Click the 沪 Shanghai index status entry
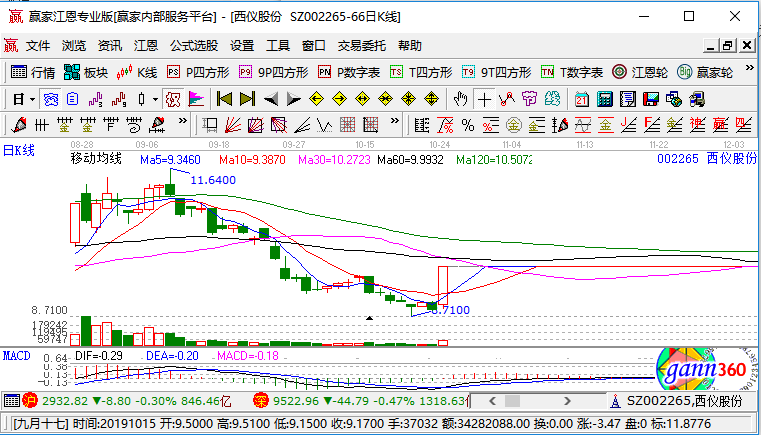The height and width of the screenshot is (435, 761). (x=127, y=402)
